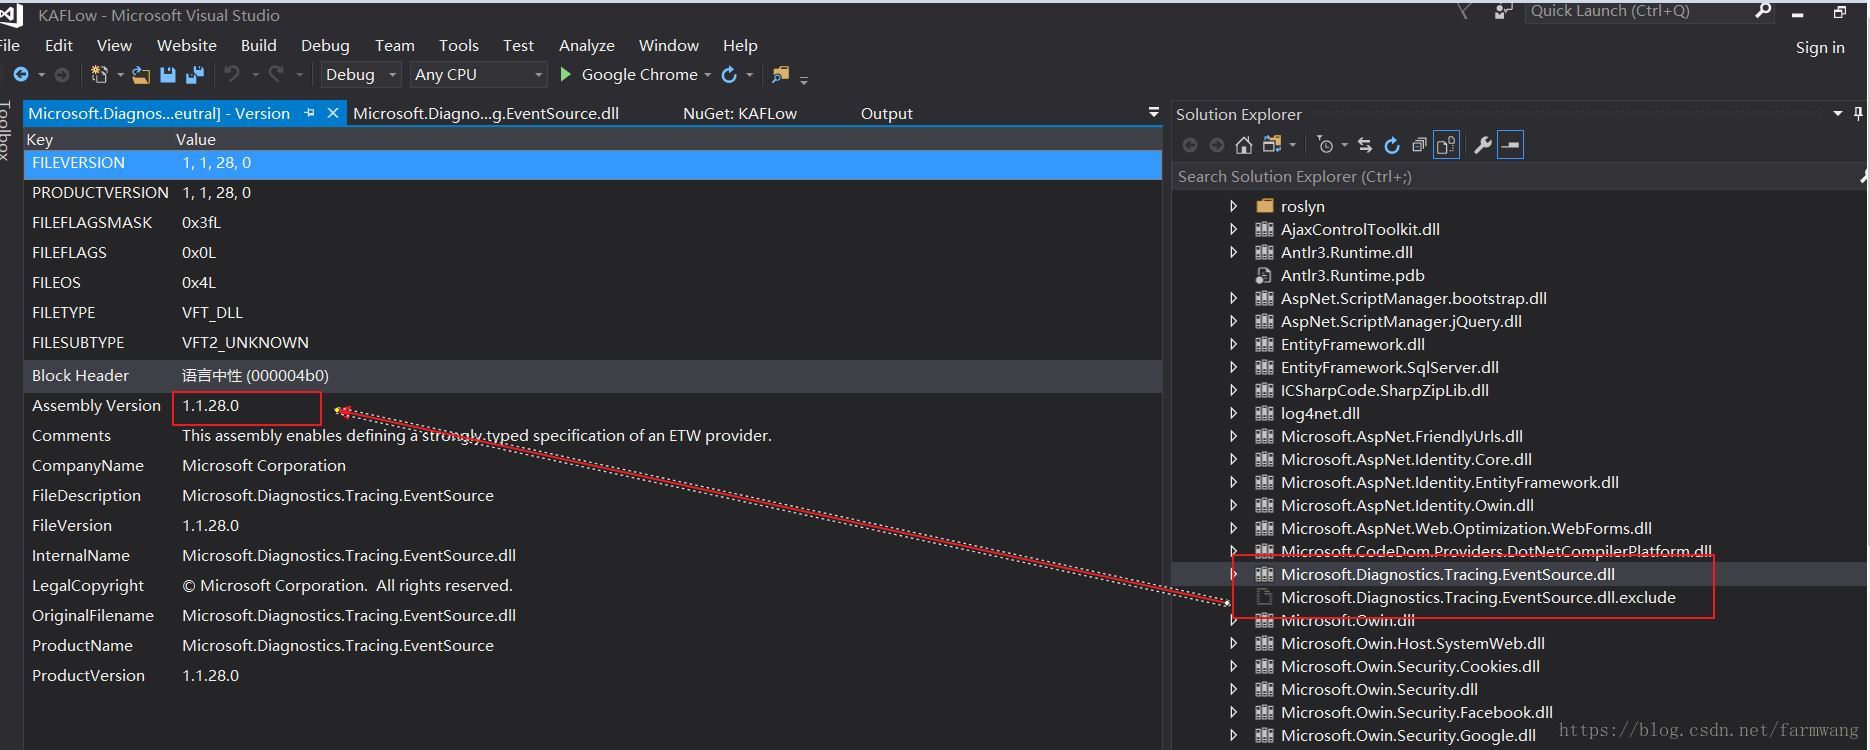
Task: Pin the Version document tab
Action: (x=310, y=113)
